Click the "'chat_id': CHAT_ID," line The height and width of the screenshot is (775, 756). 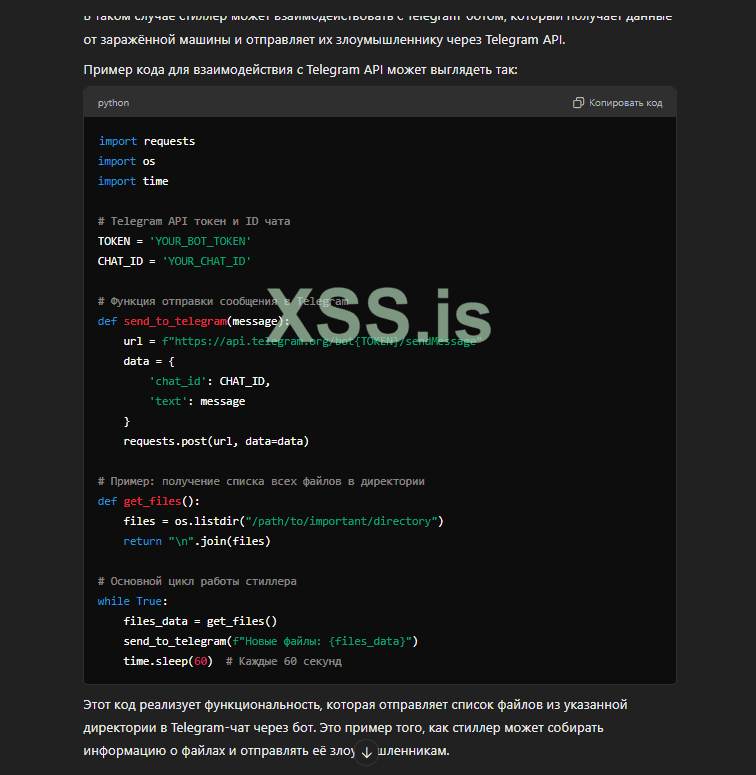210,382
